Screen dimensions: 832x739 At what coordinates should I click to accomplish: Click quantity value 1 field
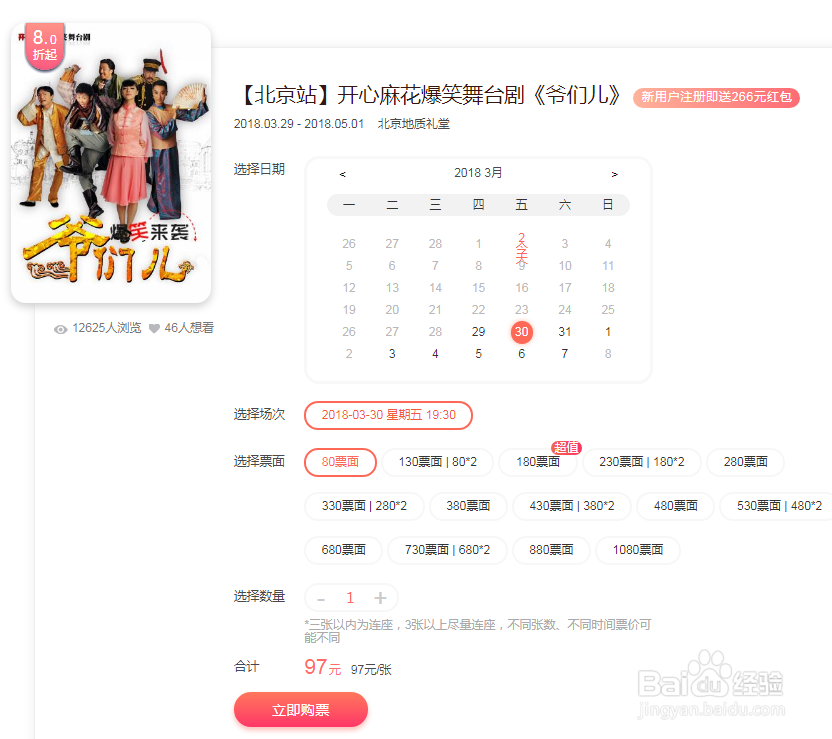350,598
